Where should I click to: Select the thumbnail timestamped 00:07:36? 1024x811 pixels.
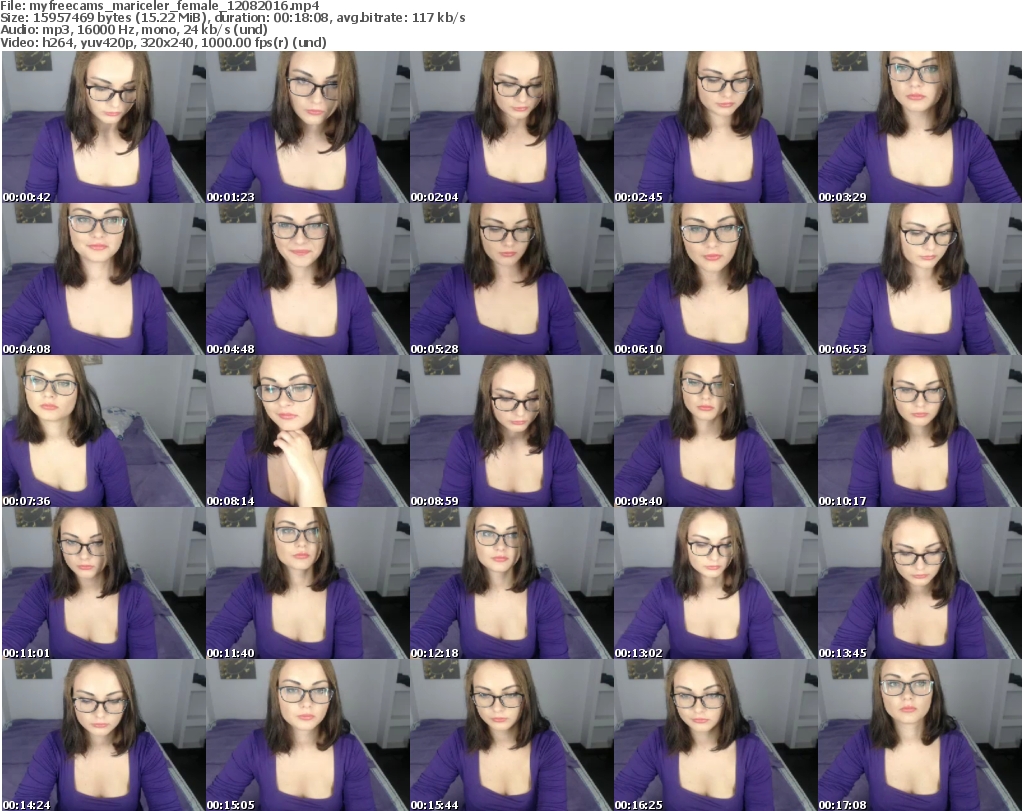point(104,432)
